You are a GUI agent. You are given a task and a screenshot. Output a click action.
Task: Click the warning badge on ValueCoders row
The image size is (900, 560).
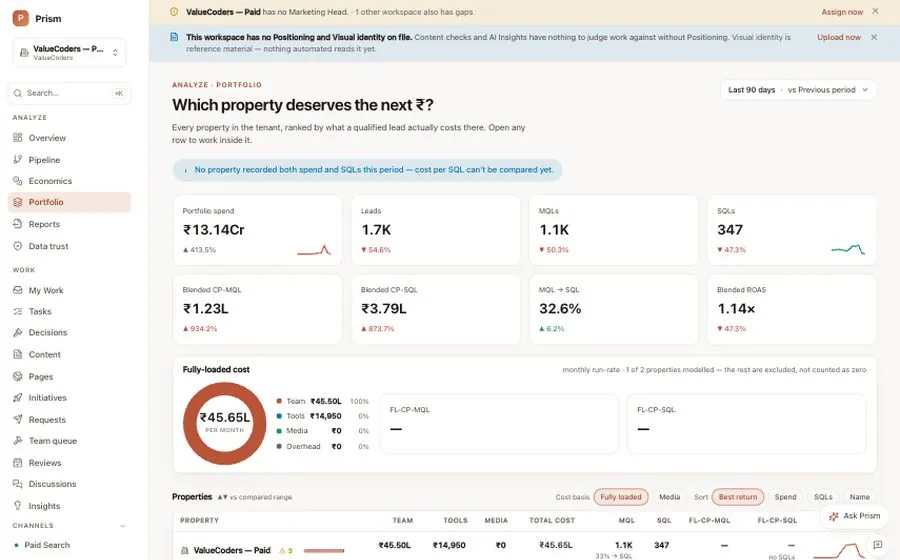pos(286,550)
